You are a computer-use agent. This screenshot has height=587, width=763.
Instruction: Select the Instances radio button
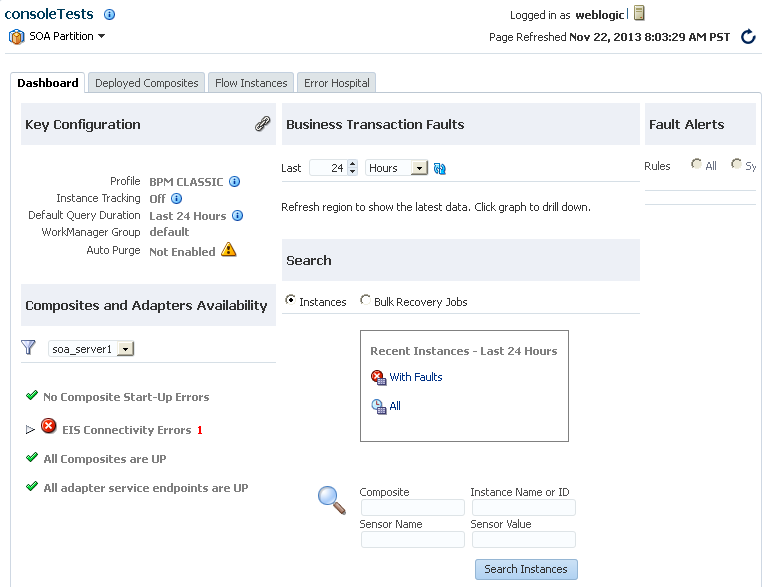pos(290,300)
